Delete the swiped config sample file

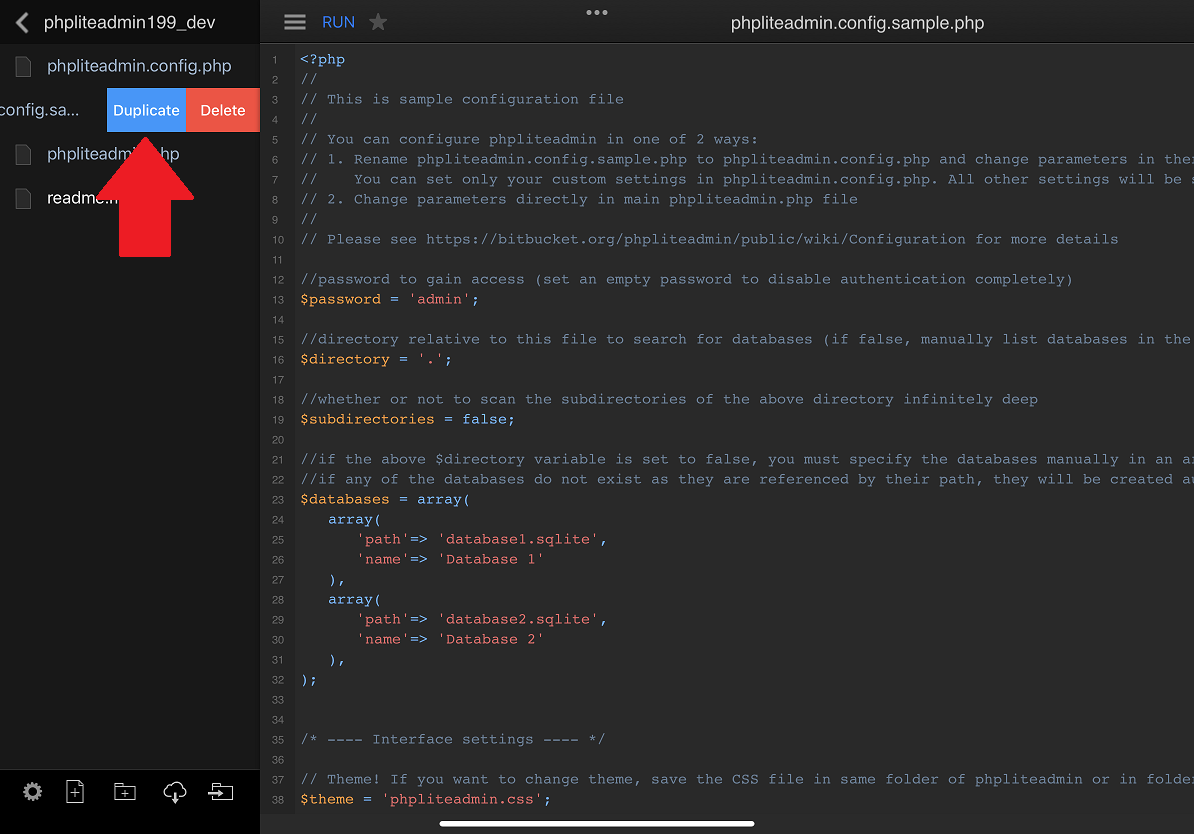pos(222,110)
